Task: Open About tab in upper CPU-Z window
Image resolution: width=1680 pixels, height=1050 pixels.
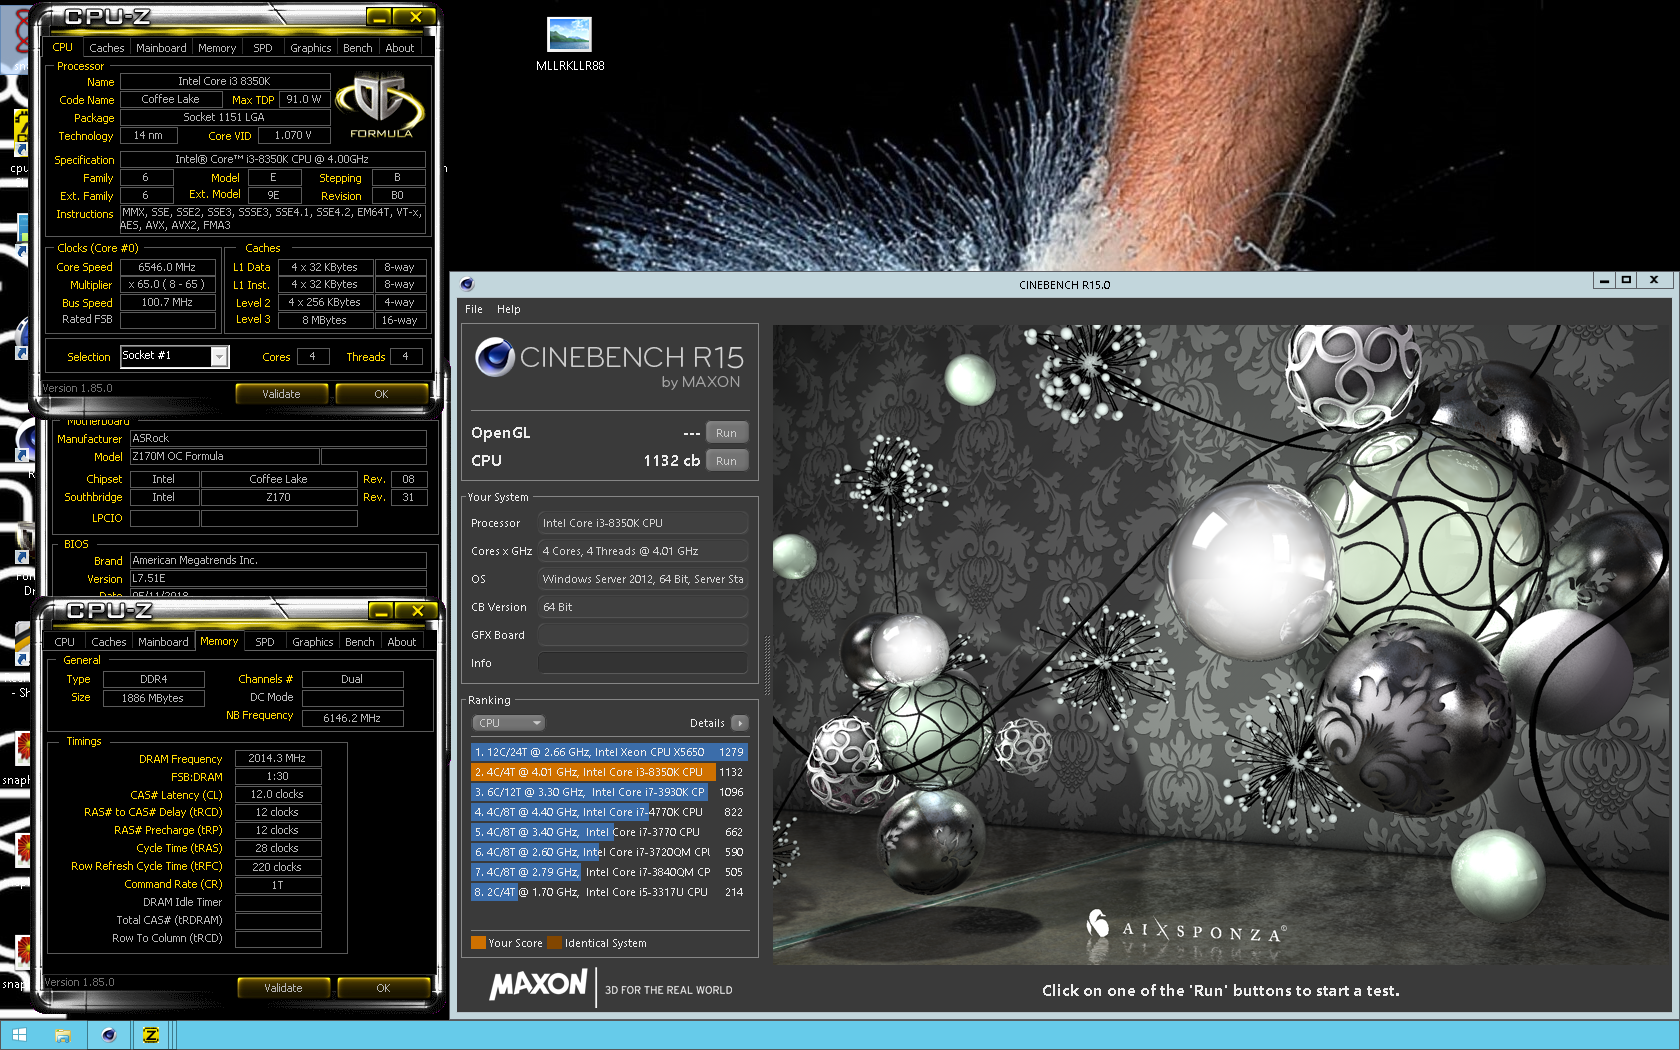Action: pyautogui.click(x=400, y=48)
